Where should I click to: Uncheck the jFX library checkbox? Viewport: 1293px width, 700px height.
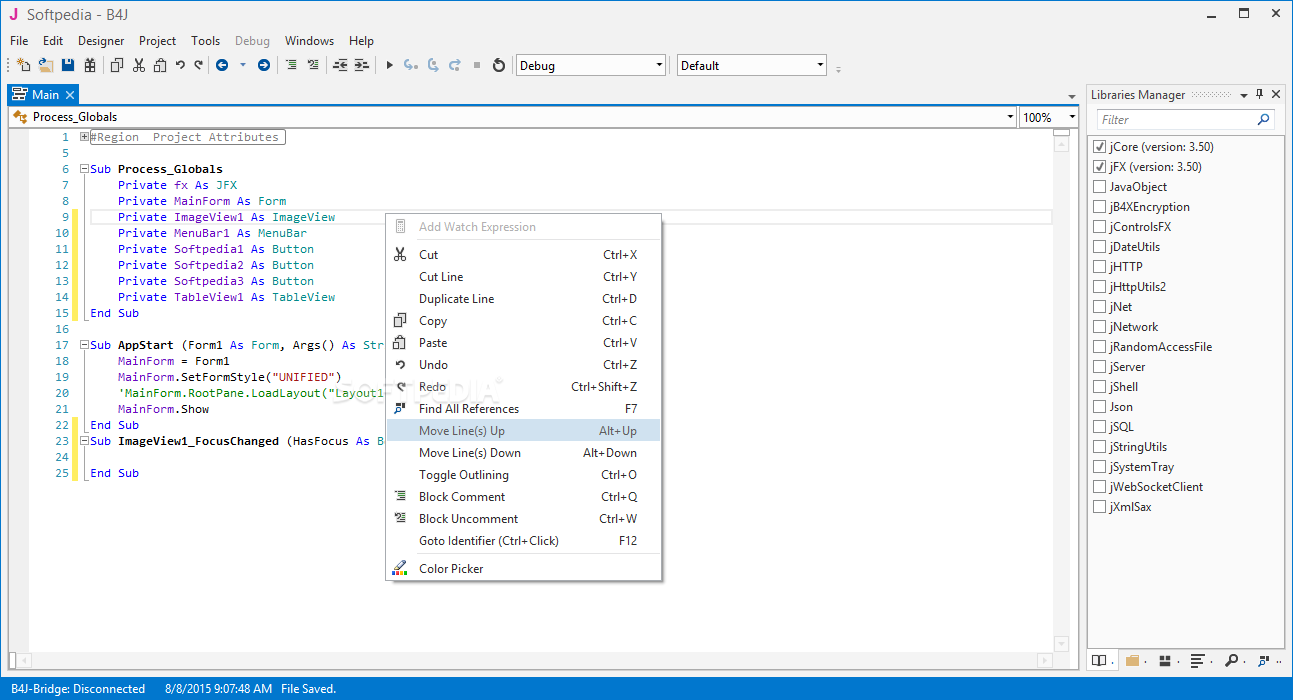tap(1100, 167)
